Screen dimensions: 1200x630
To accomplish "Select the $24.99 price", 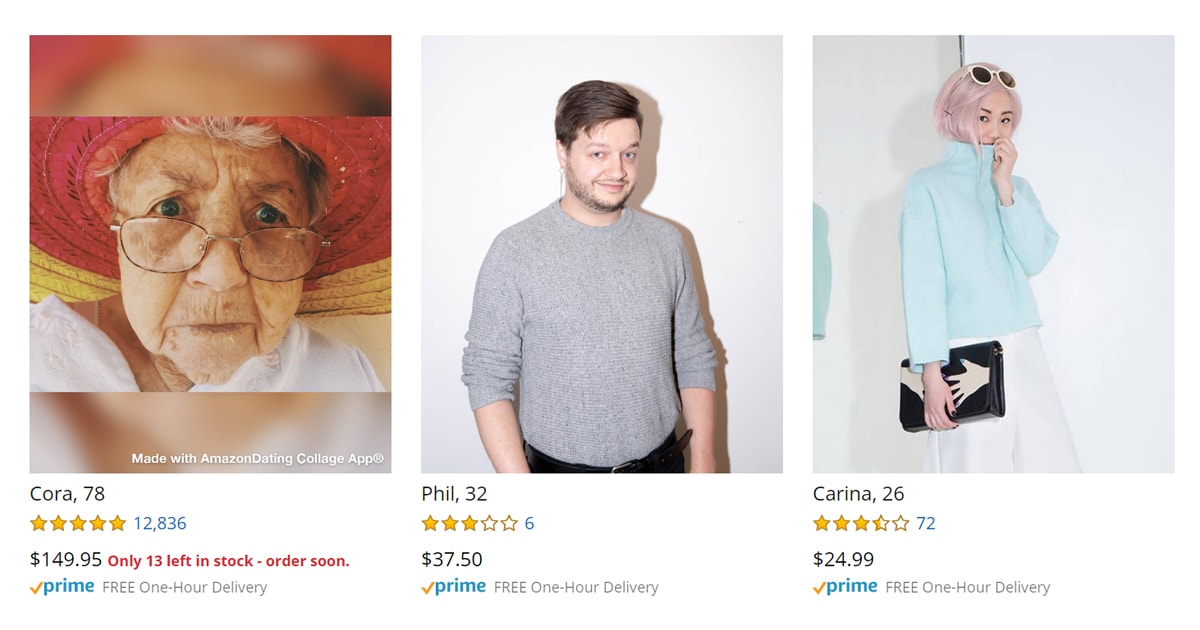I will (843, 560).
